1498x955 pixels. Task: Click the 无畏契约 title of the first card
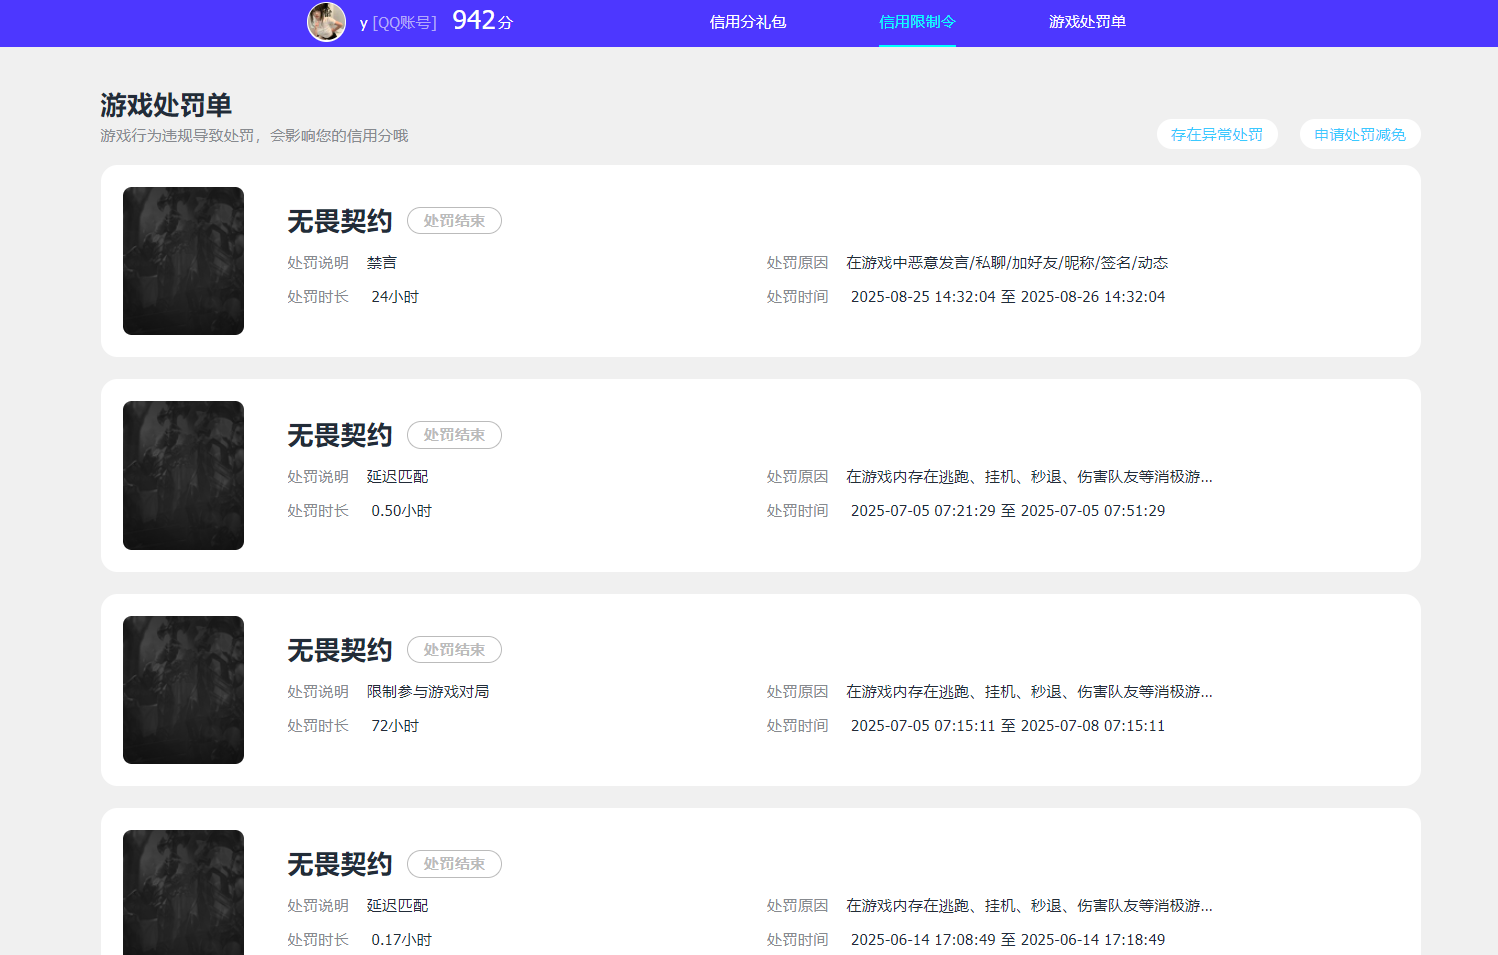point(339,220)
